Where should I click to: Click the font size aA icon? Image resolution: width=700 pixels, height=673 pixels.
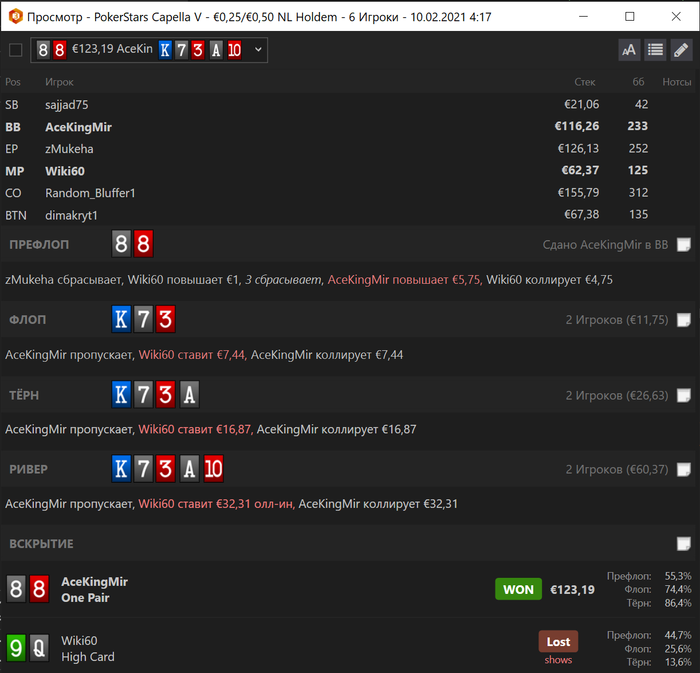629,50
